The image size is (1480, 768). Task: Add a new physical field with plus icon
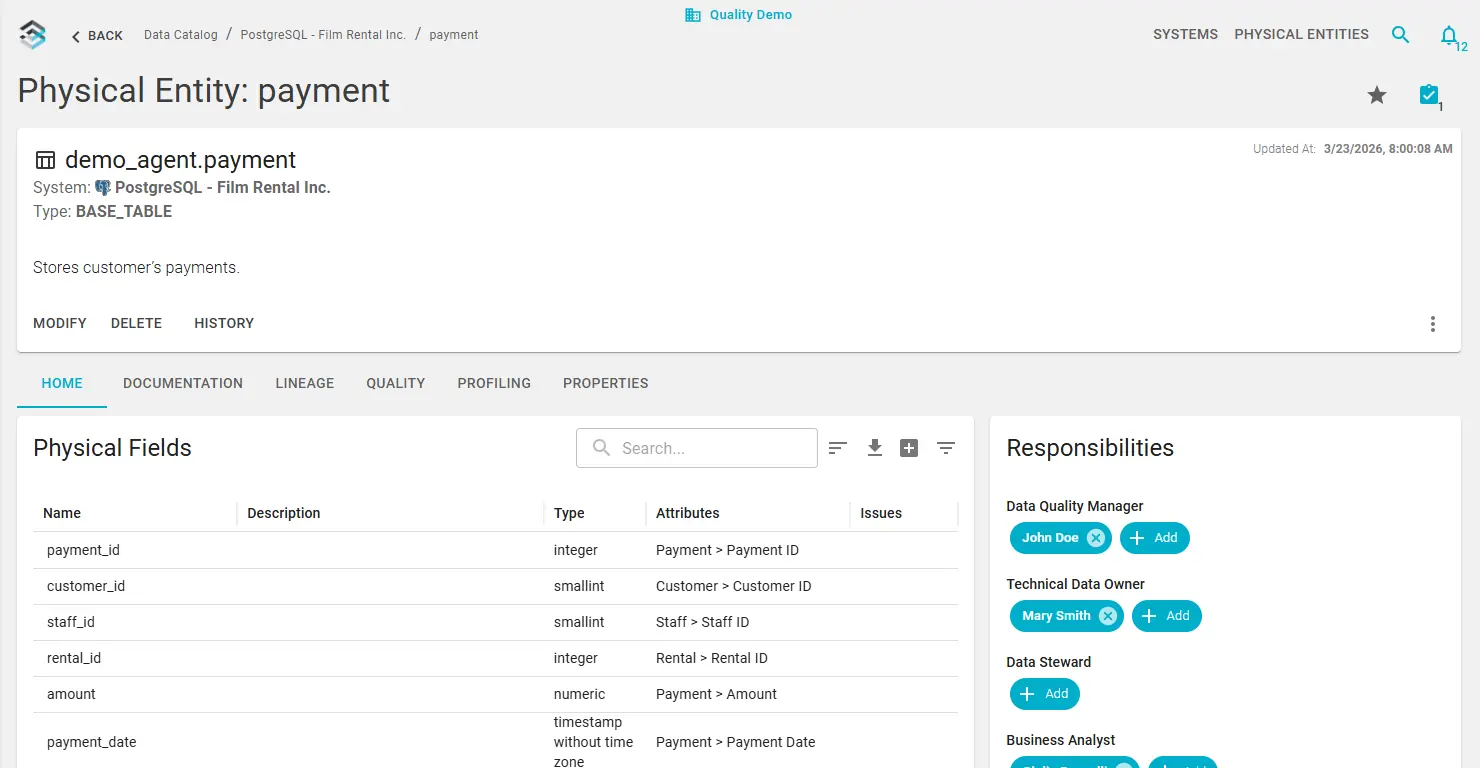point(909,448)
